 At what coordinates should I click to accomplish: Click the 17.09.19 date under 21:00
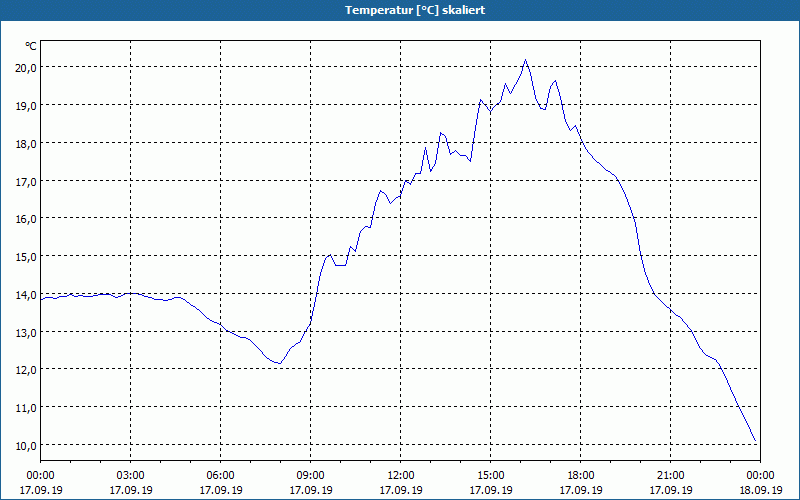point(670,490)
